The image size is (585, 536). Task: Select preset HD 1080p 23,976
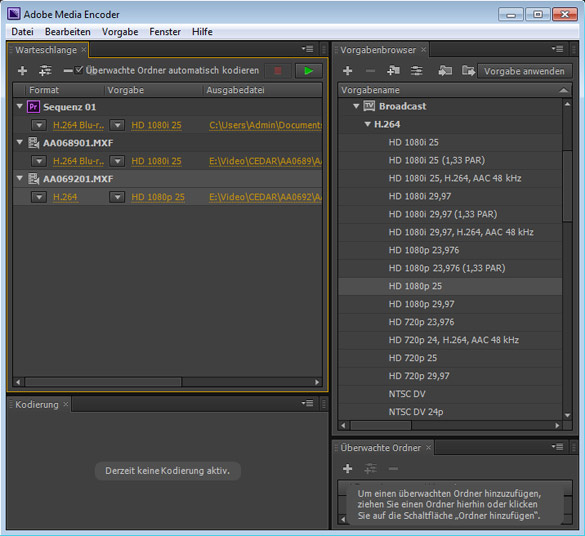[450, 250]
